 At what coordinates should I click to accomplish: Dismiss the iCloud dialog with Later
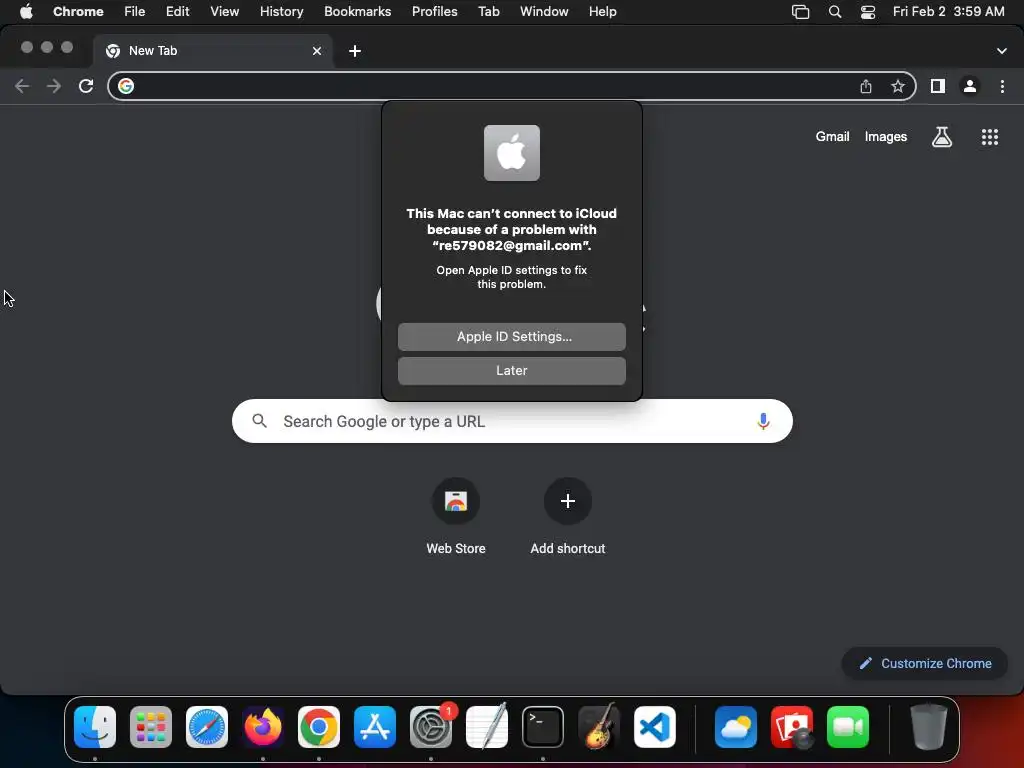(x=511, y=370)
